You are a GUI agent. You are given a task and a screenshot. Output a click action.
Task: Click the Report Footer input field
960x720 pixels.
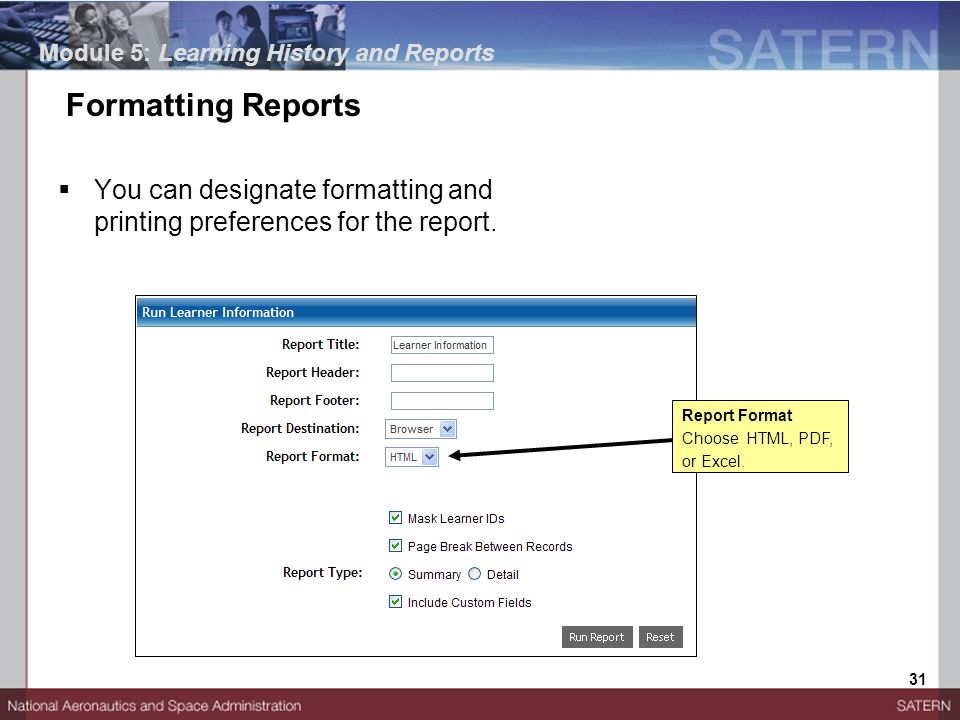click(442, 401)
